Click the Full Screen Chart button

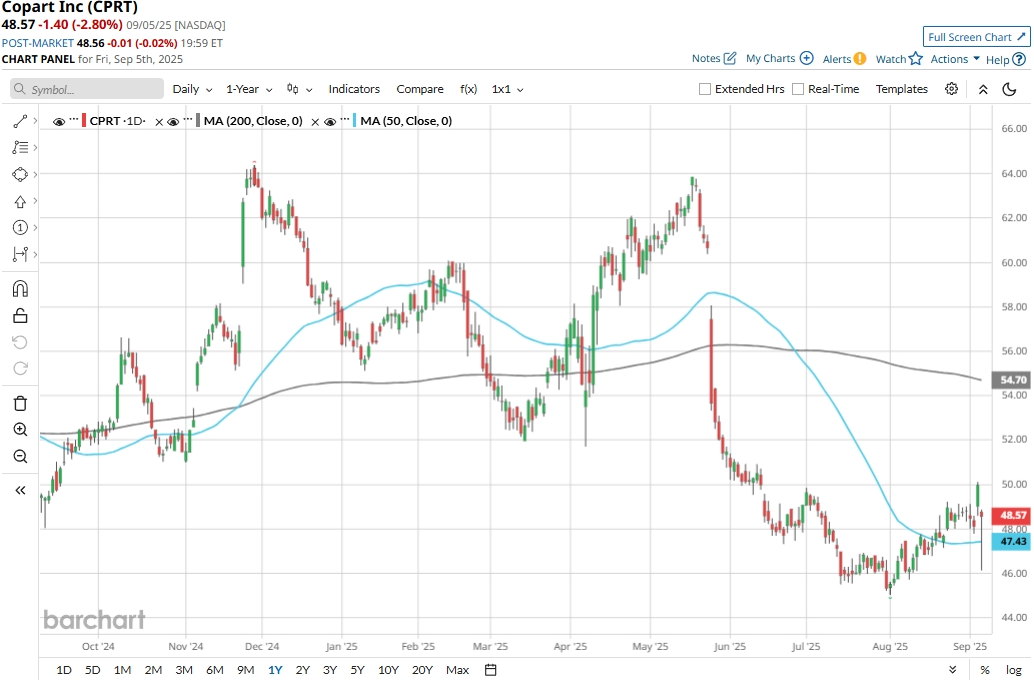click(x=977, y=37)
